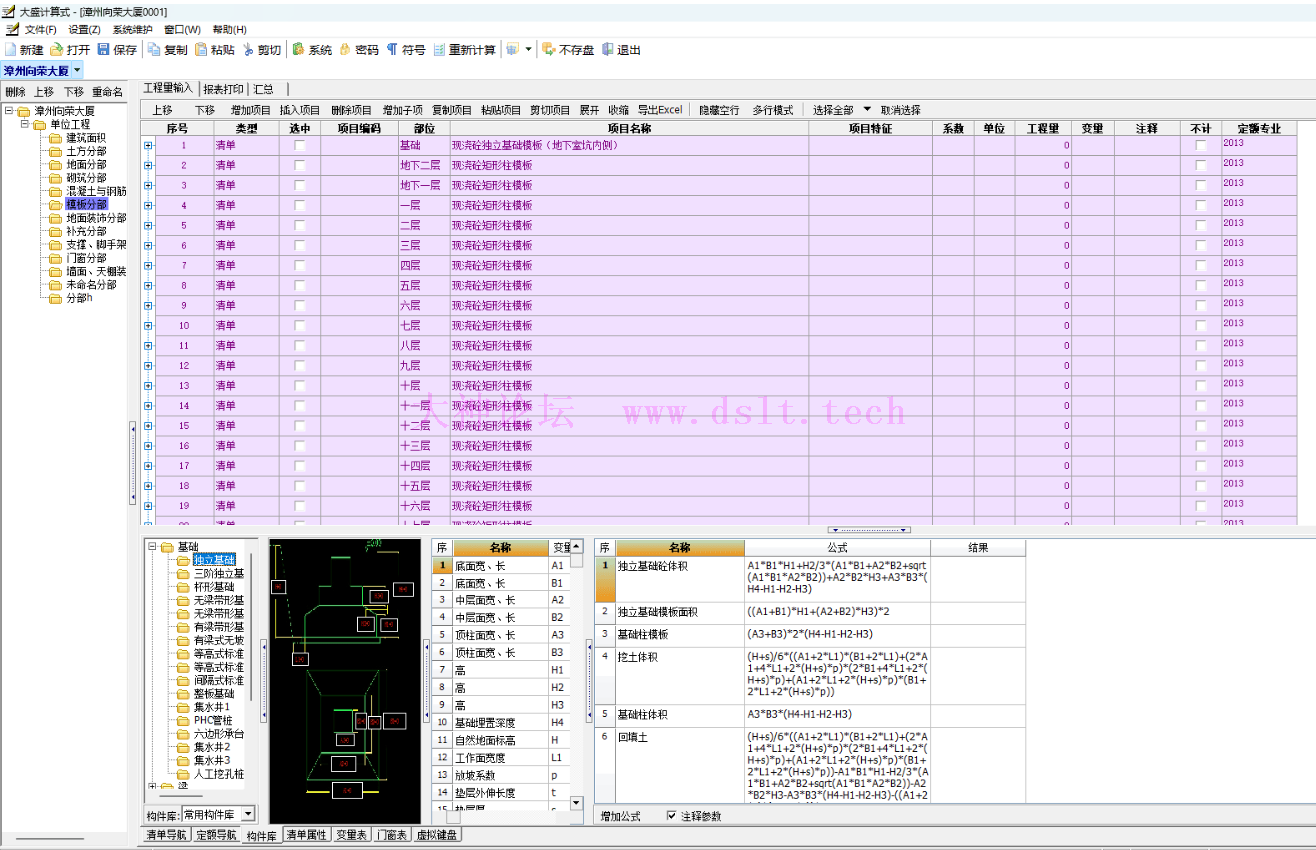Select the 挖土体积 formula row

(x=810, y=675)
